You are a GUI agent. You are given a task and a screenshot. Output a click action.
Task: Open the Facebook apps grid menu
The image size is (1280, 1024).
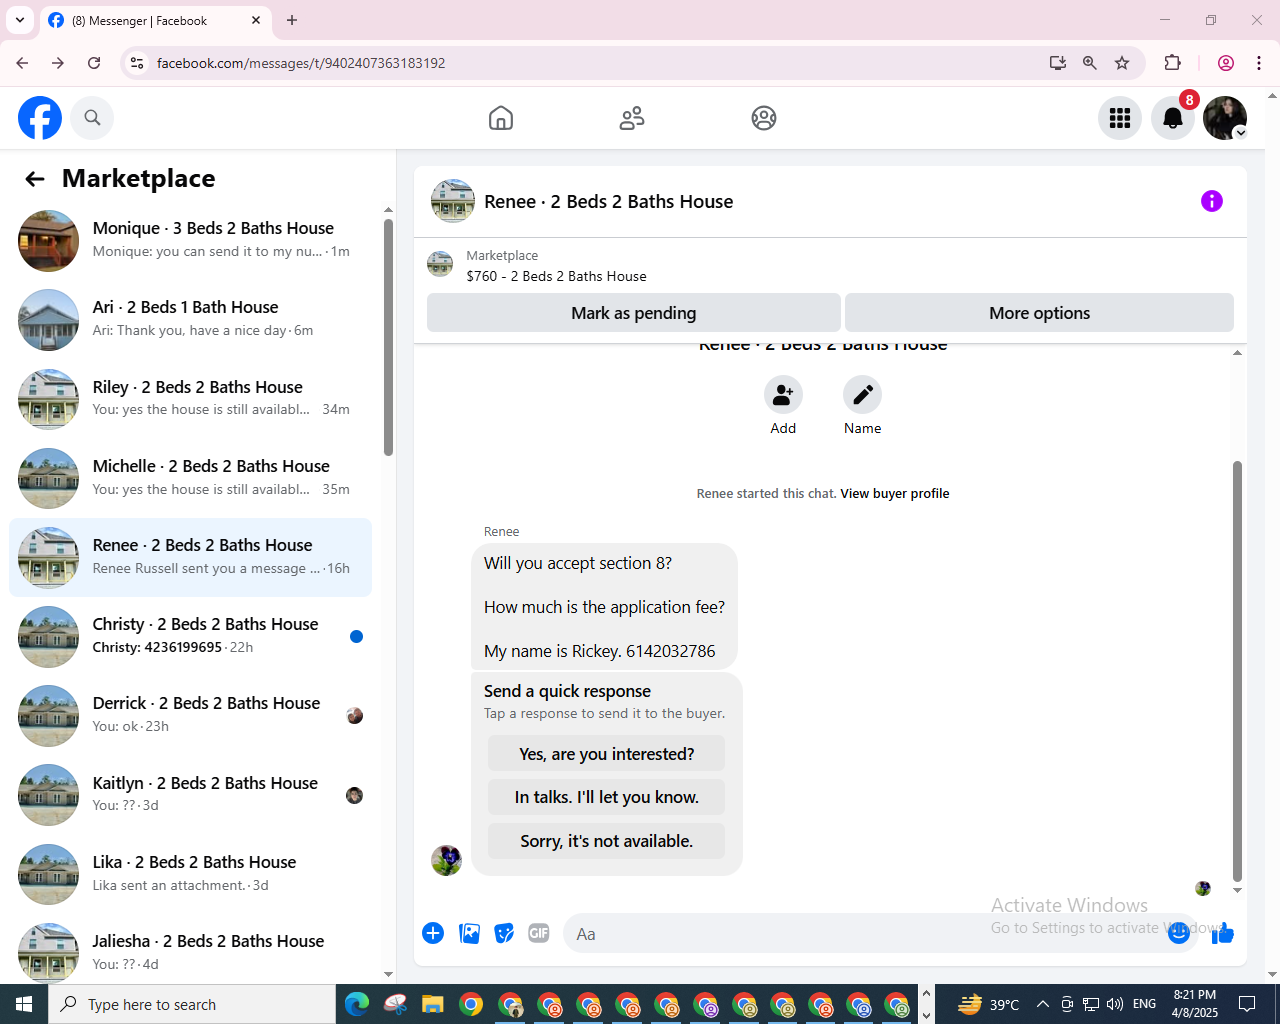coord(1120,118)
